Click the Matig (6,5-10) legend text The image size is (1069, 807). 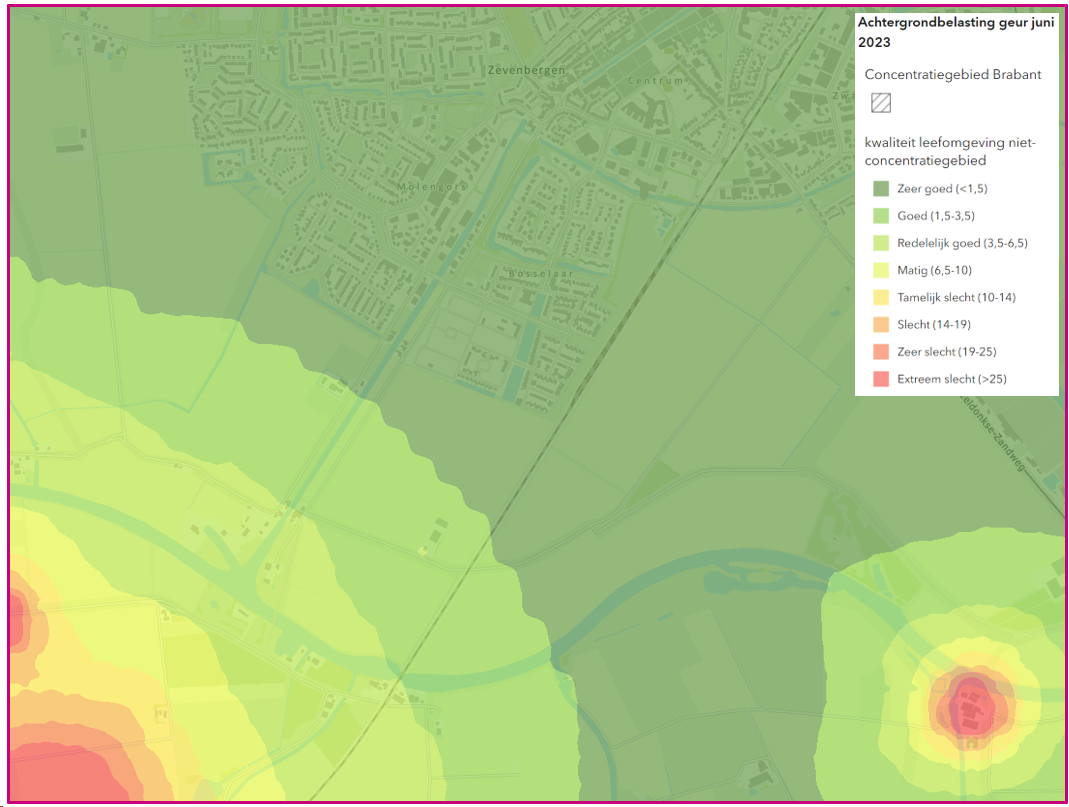click(935, 271)
